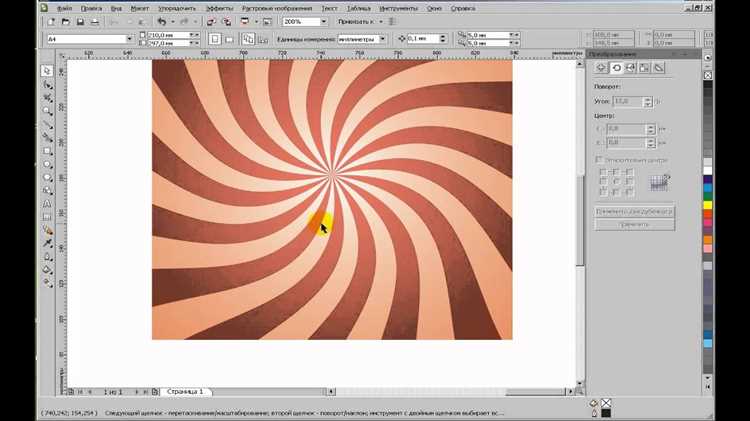Image resolution: width=750 pixels, height=421 pixels.
Task: Select the Rectangle tool
Action: click(x=46, y=151)
